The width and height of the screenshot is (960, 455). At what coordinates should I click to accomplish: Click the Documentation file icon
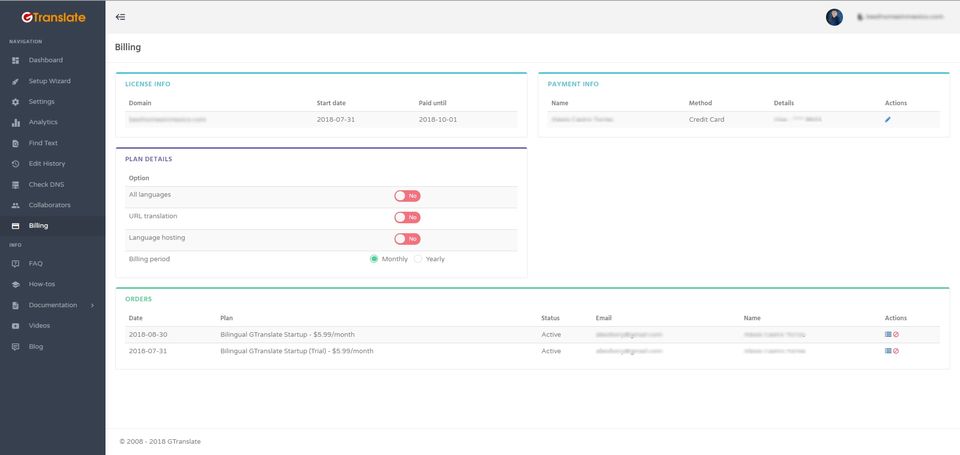pyautogui.click(x=16, y=306)
